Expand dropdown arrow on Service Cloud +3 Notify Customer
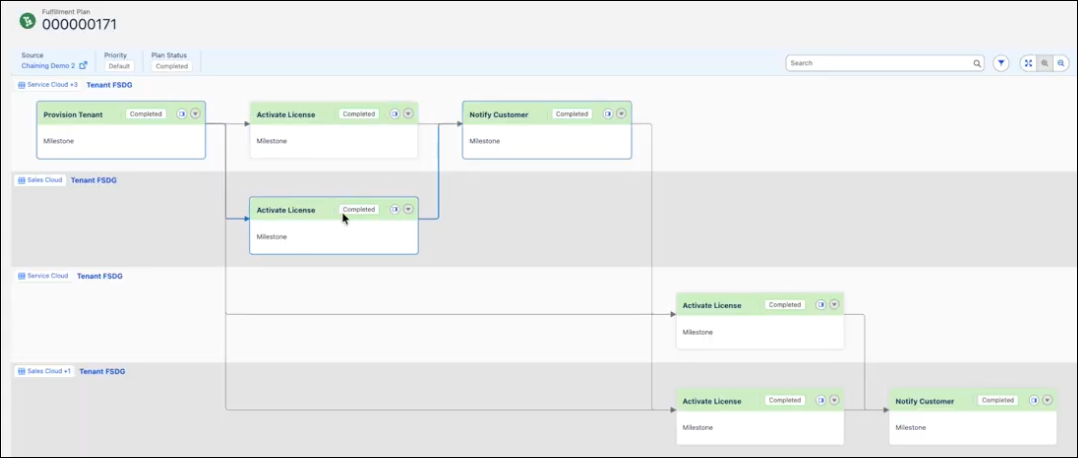 pos(622,114)
